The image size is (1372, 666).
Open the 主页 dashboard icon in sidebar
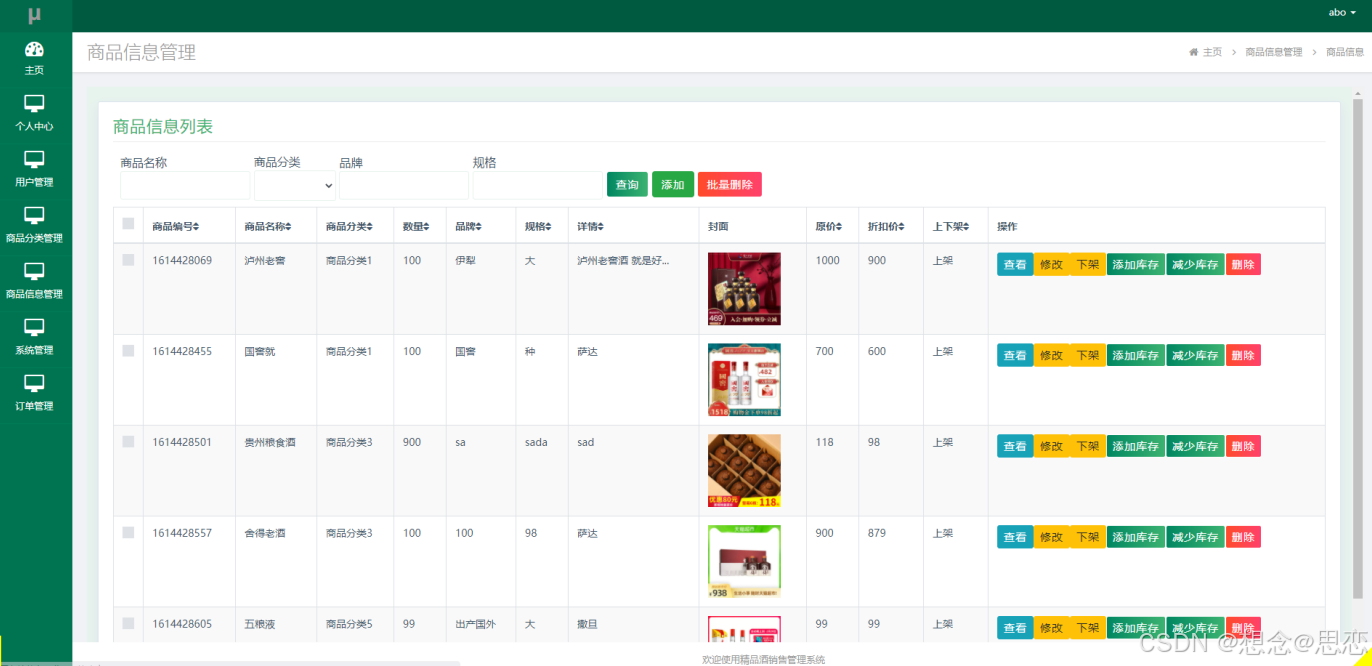coord(35,48)
